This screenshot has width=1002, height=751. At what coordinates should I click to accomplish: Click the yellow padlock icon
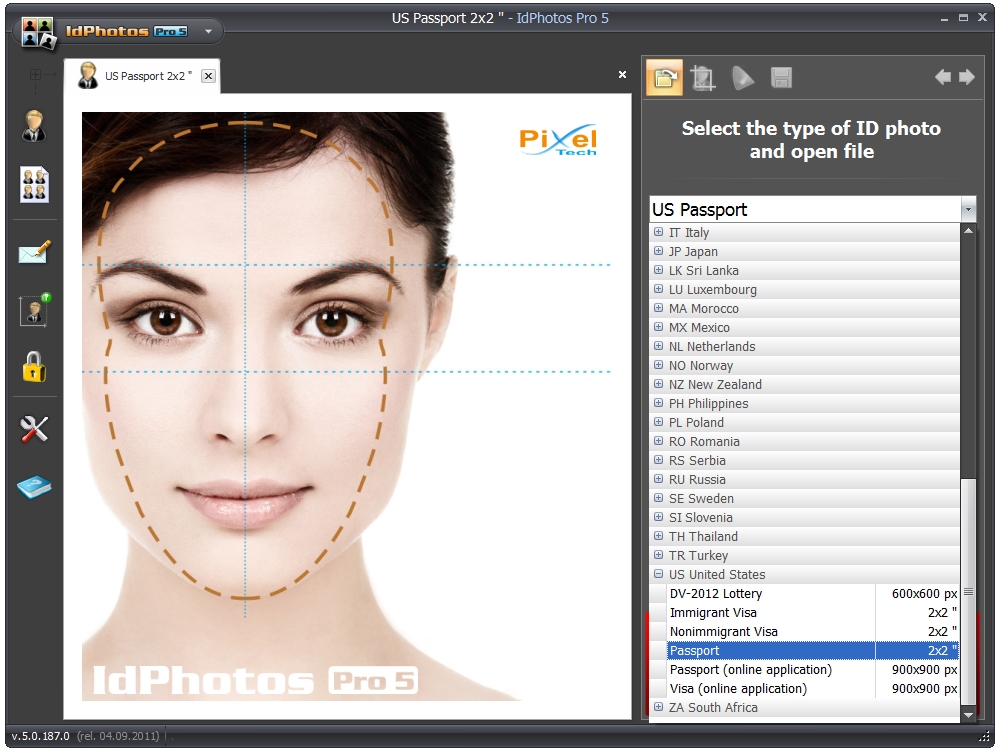pyautogui.click(x=34, y=367)
